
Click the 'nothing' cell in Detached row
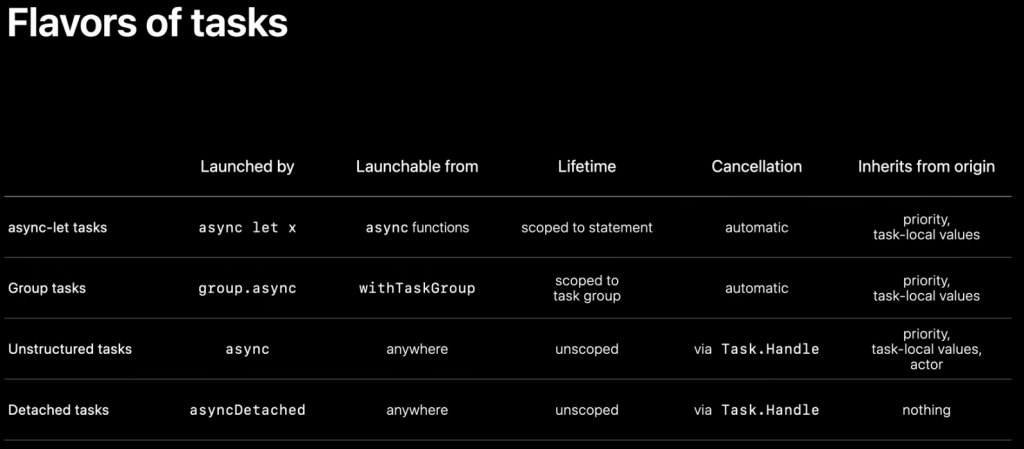[x=927, y=410]
